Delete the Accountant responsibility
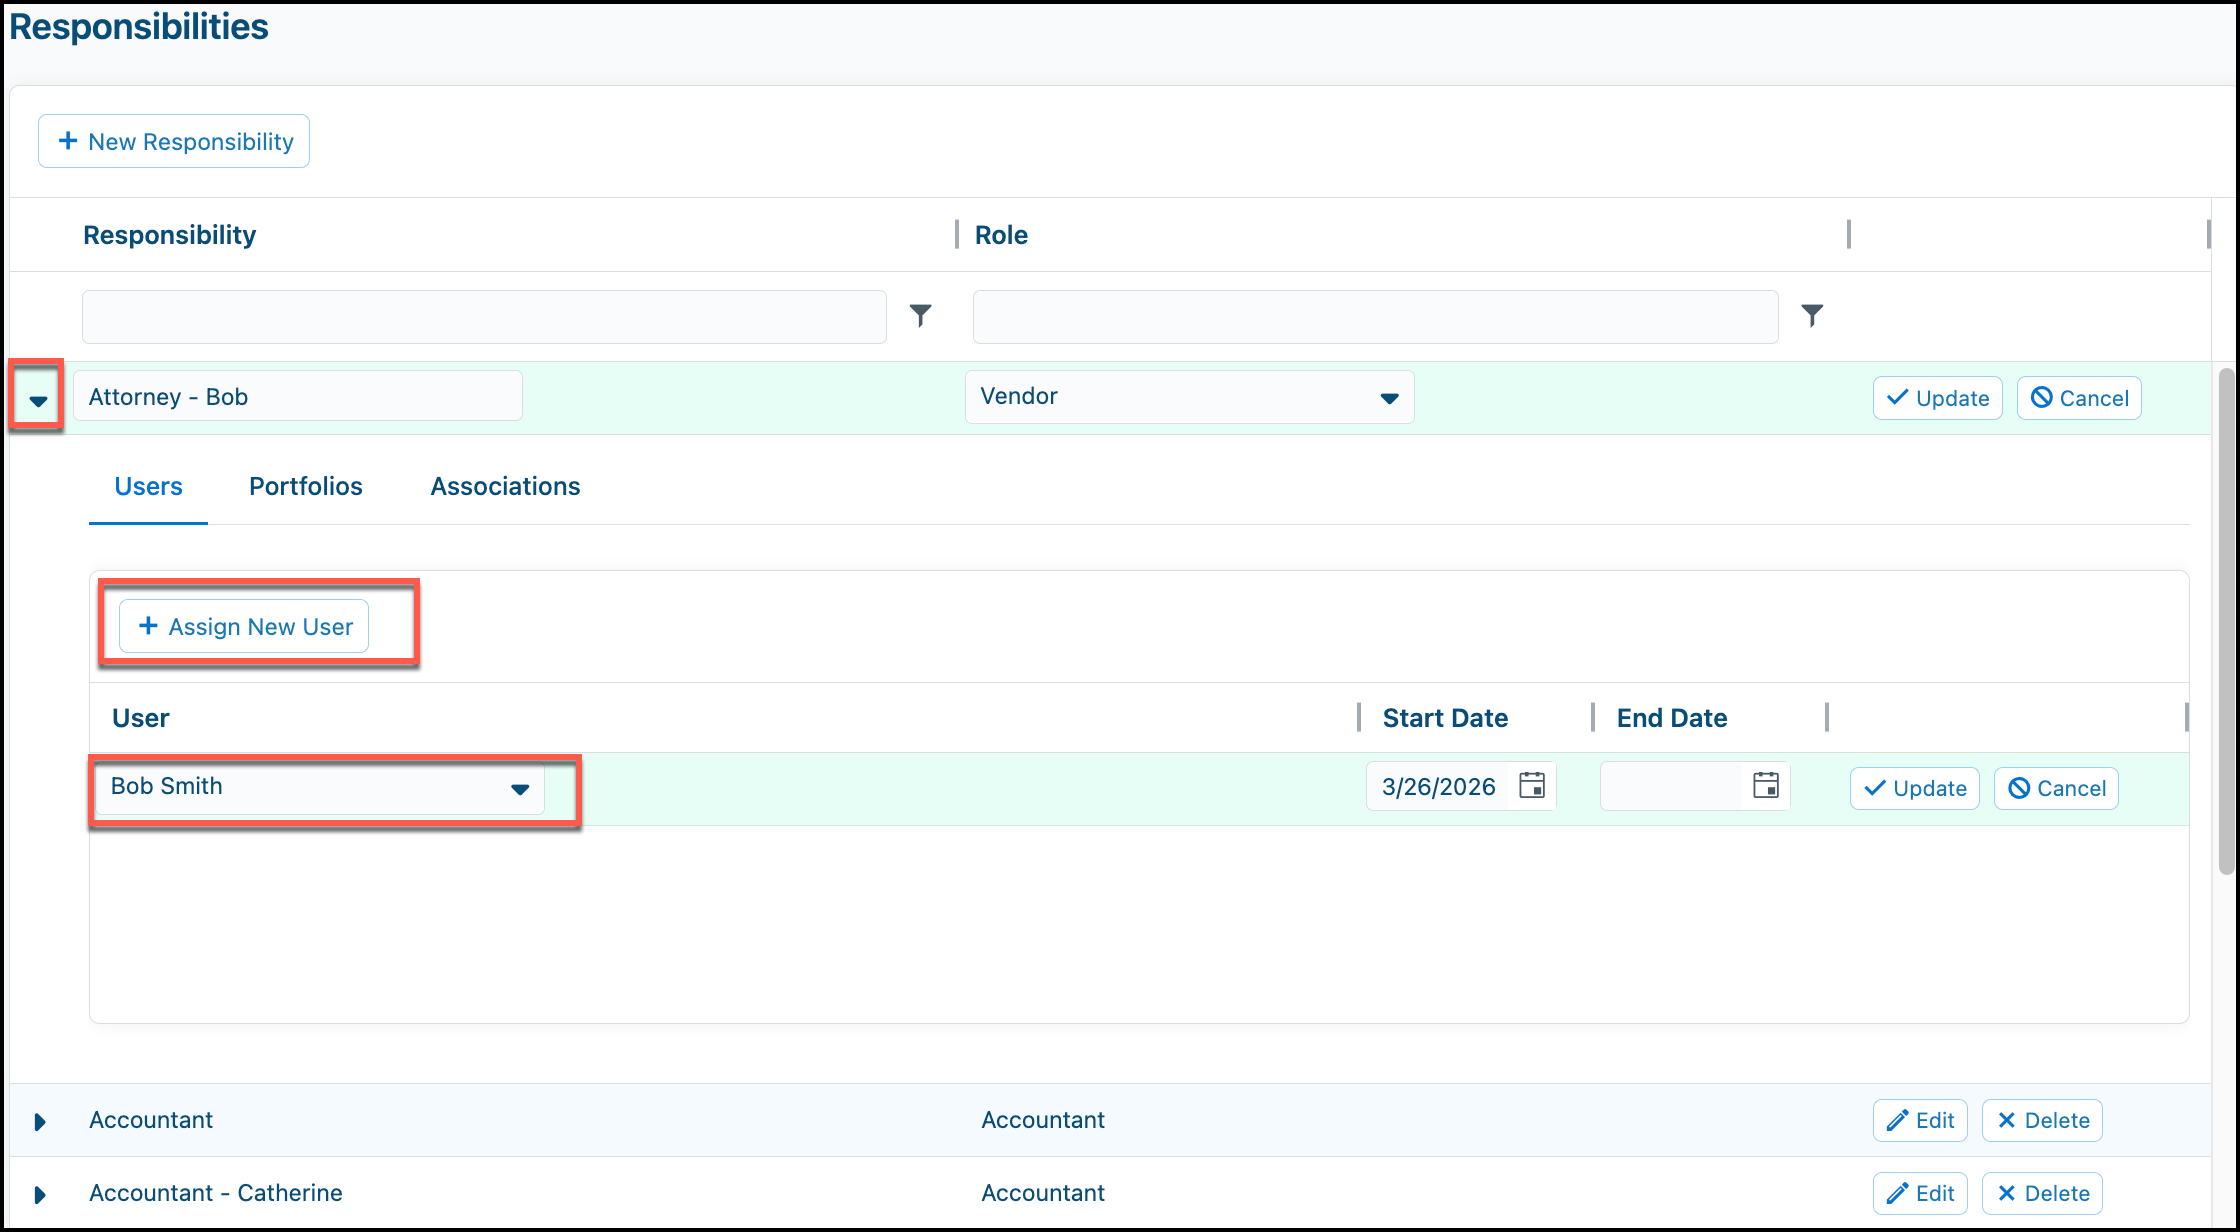 tap(2042, 1120)
